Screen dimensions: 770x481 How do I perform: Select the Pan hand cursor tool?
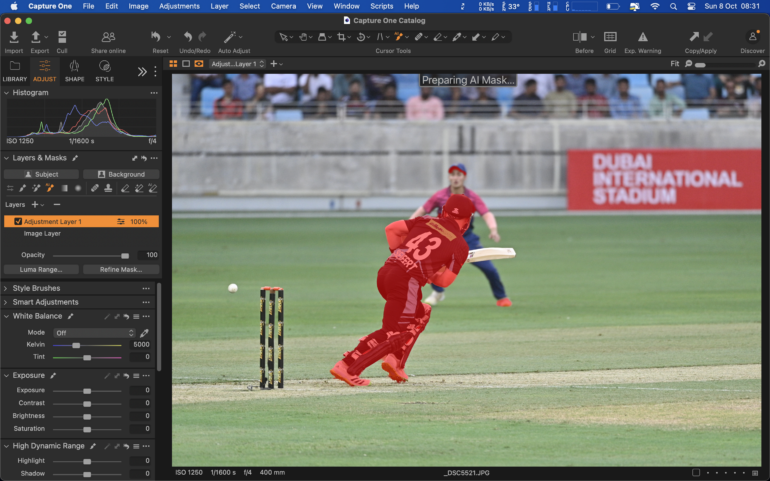click(303, 37)
